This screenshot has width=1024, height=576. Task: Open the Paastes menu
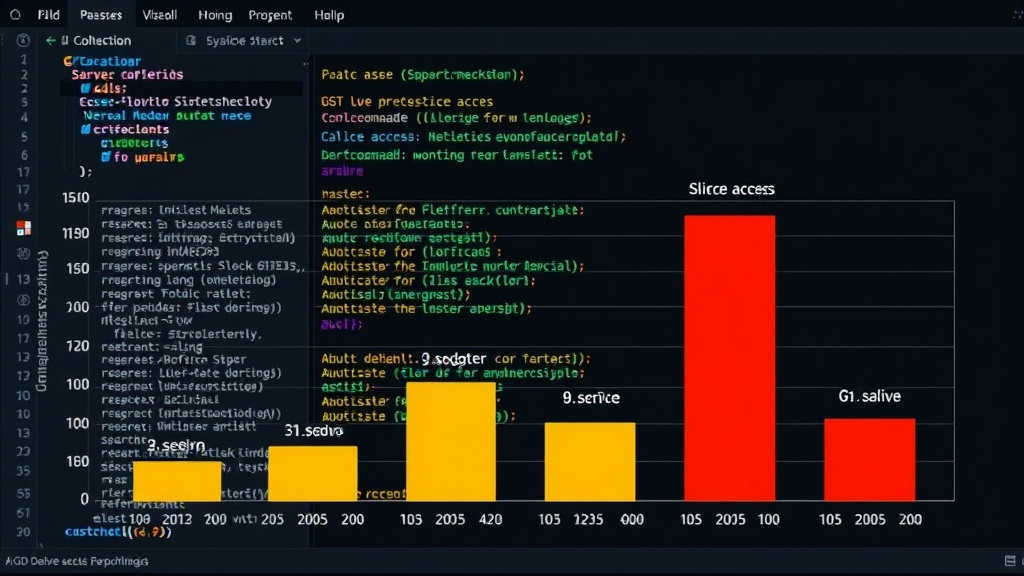tap(101, 15)
